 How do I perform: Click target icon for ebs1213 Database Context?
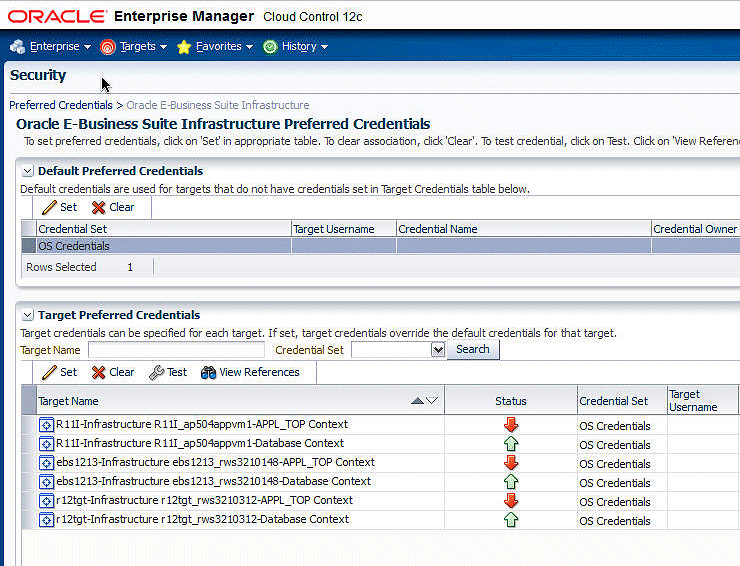(46, 482)
